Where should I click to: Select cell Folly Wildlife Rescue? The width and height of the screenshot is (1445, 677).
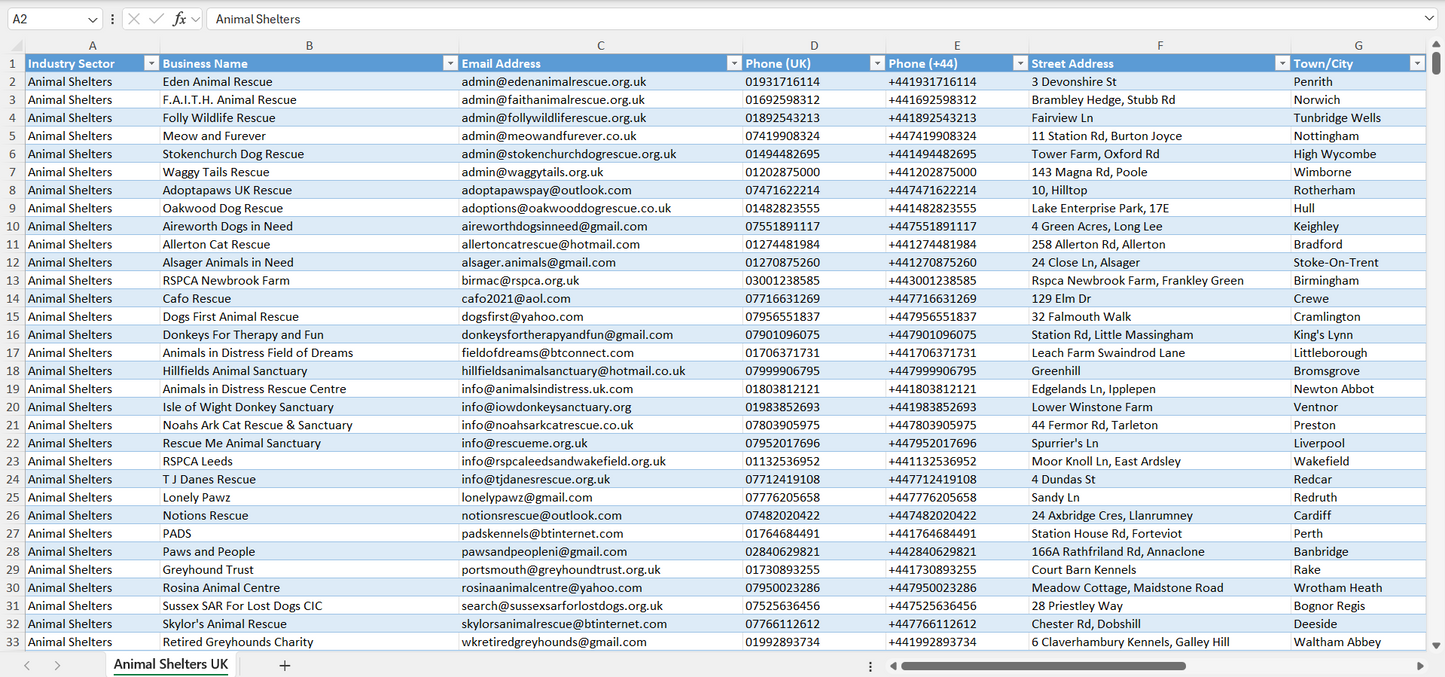(309, 118)
